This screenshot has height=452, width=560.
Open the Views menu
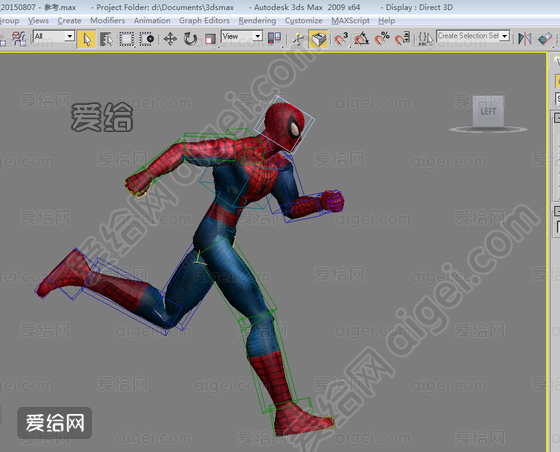38,21
